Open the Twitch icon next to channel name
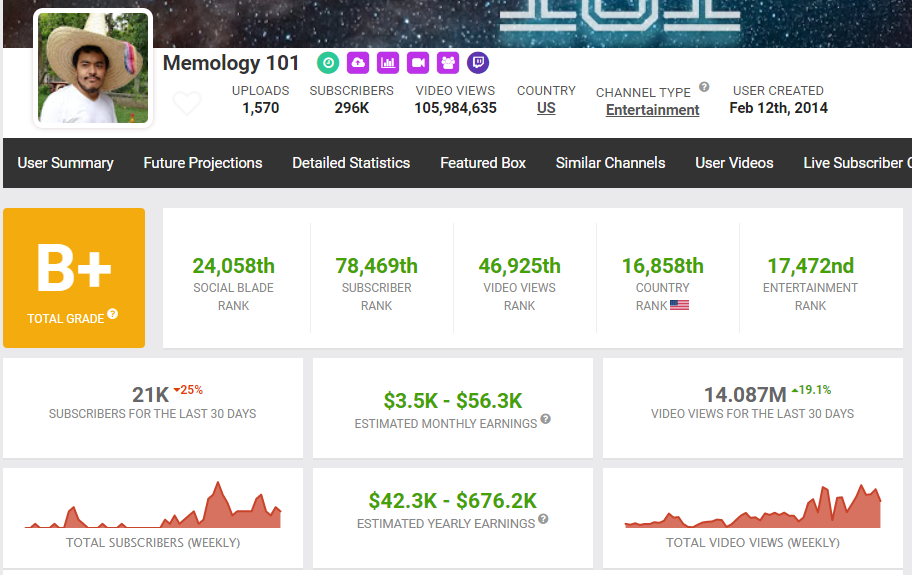Image resolution: width=912 pixels, height=575 pixels. point(478,63)
